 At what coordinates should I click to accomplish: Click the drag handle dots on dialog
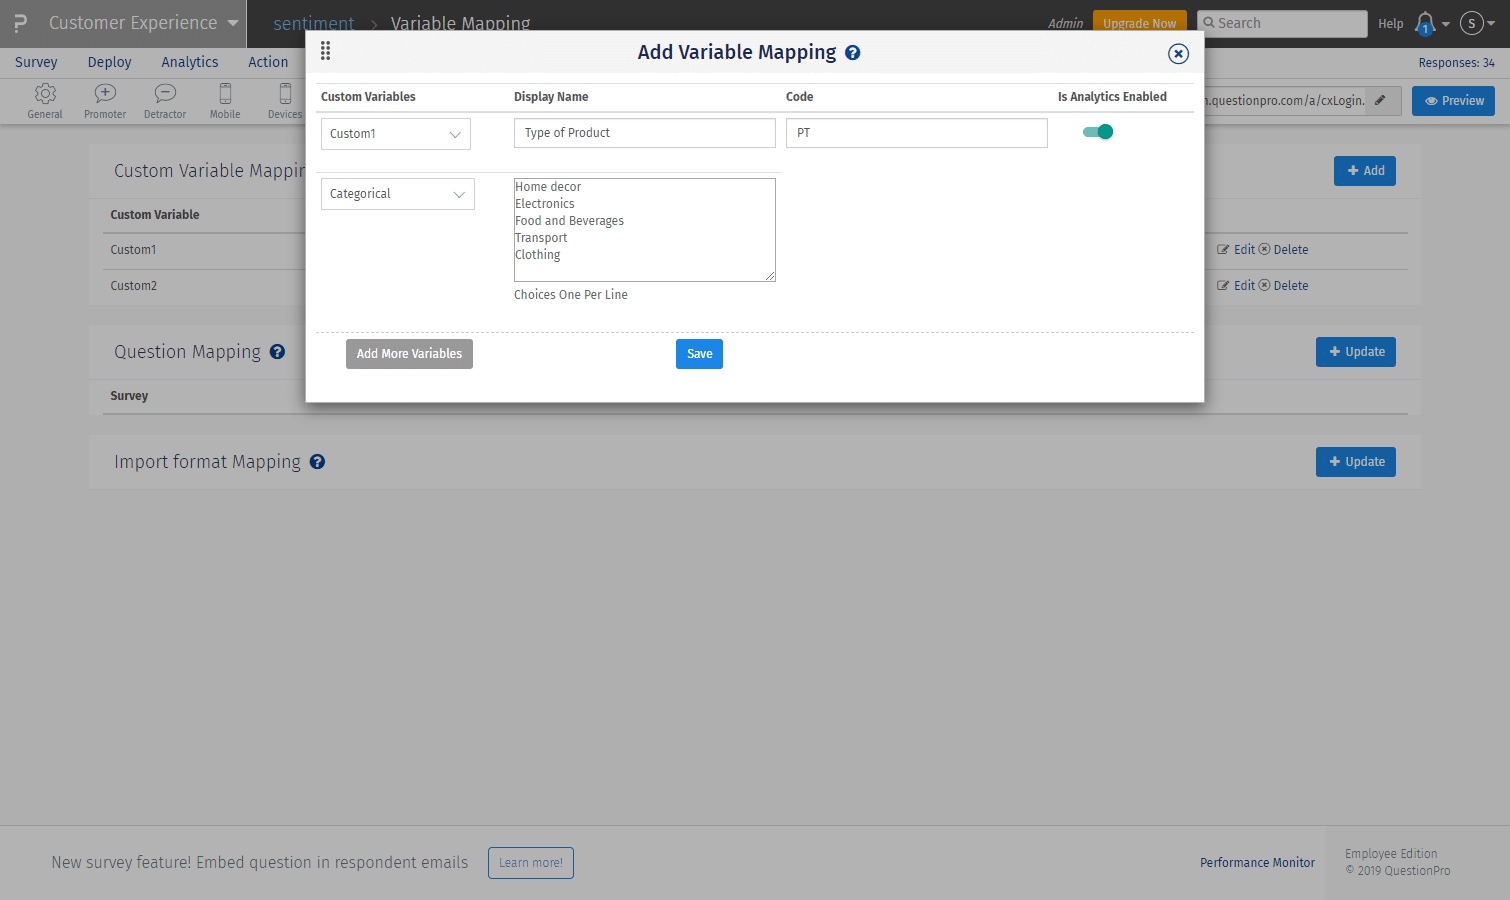325,51
